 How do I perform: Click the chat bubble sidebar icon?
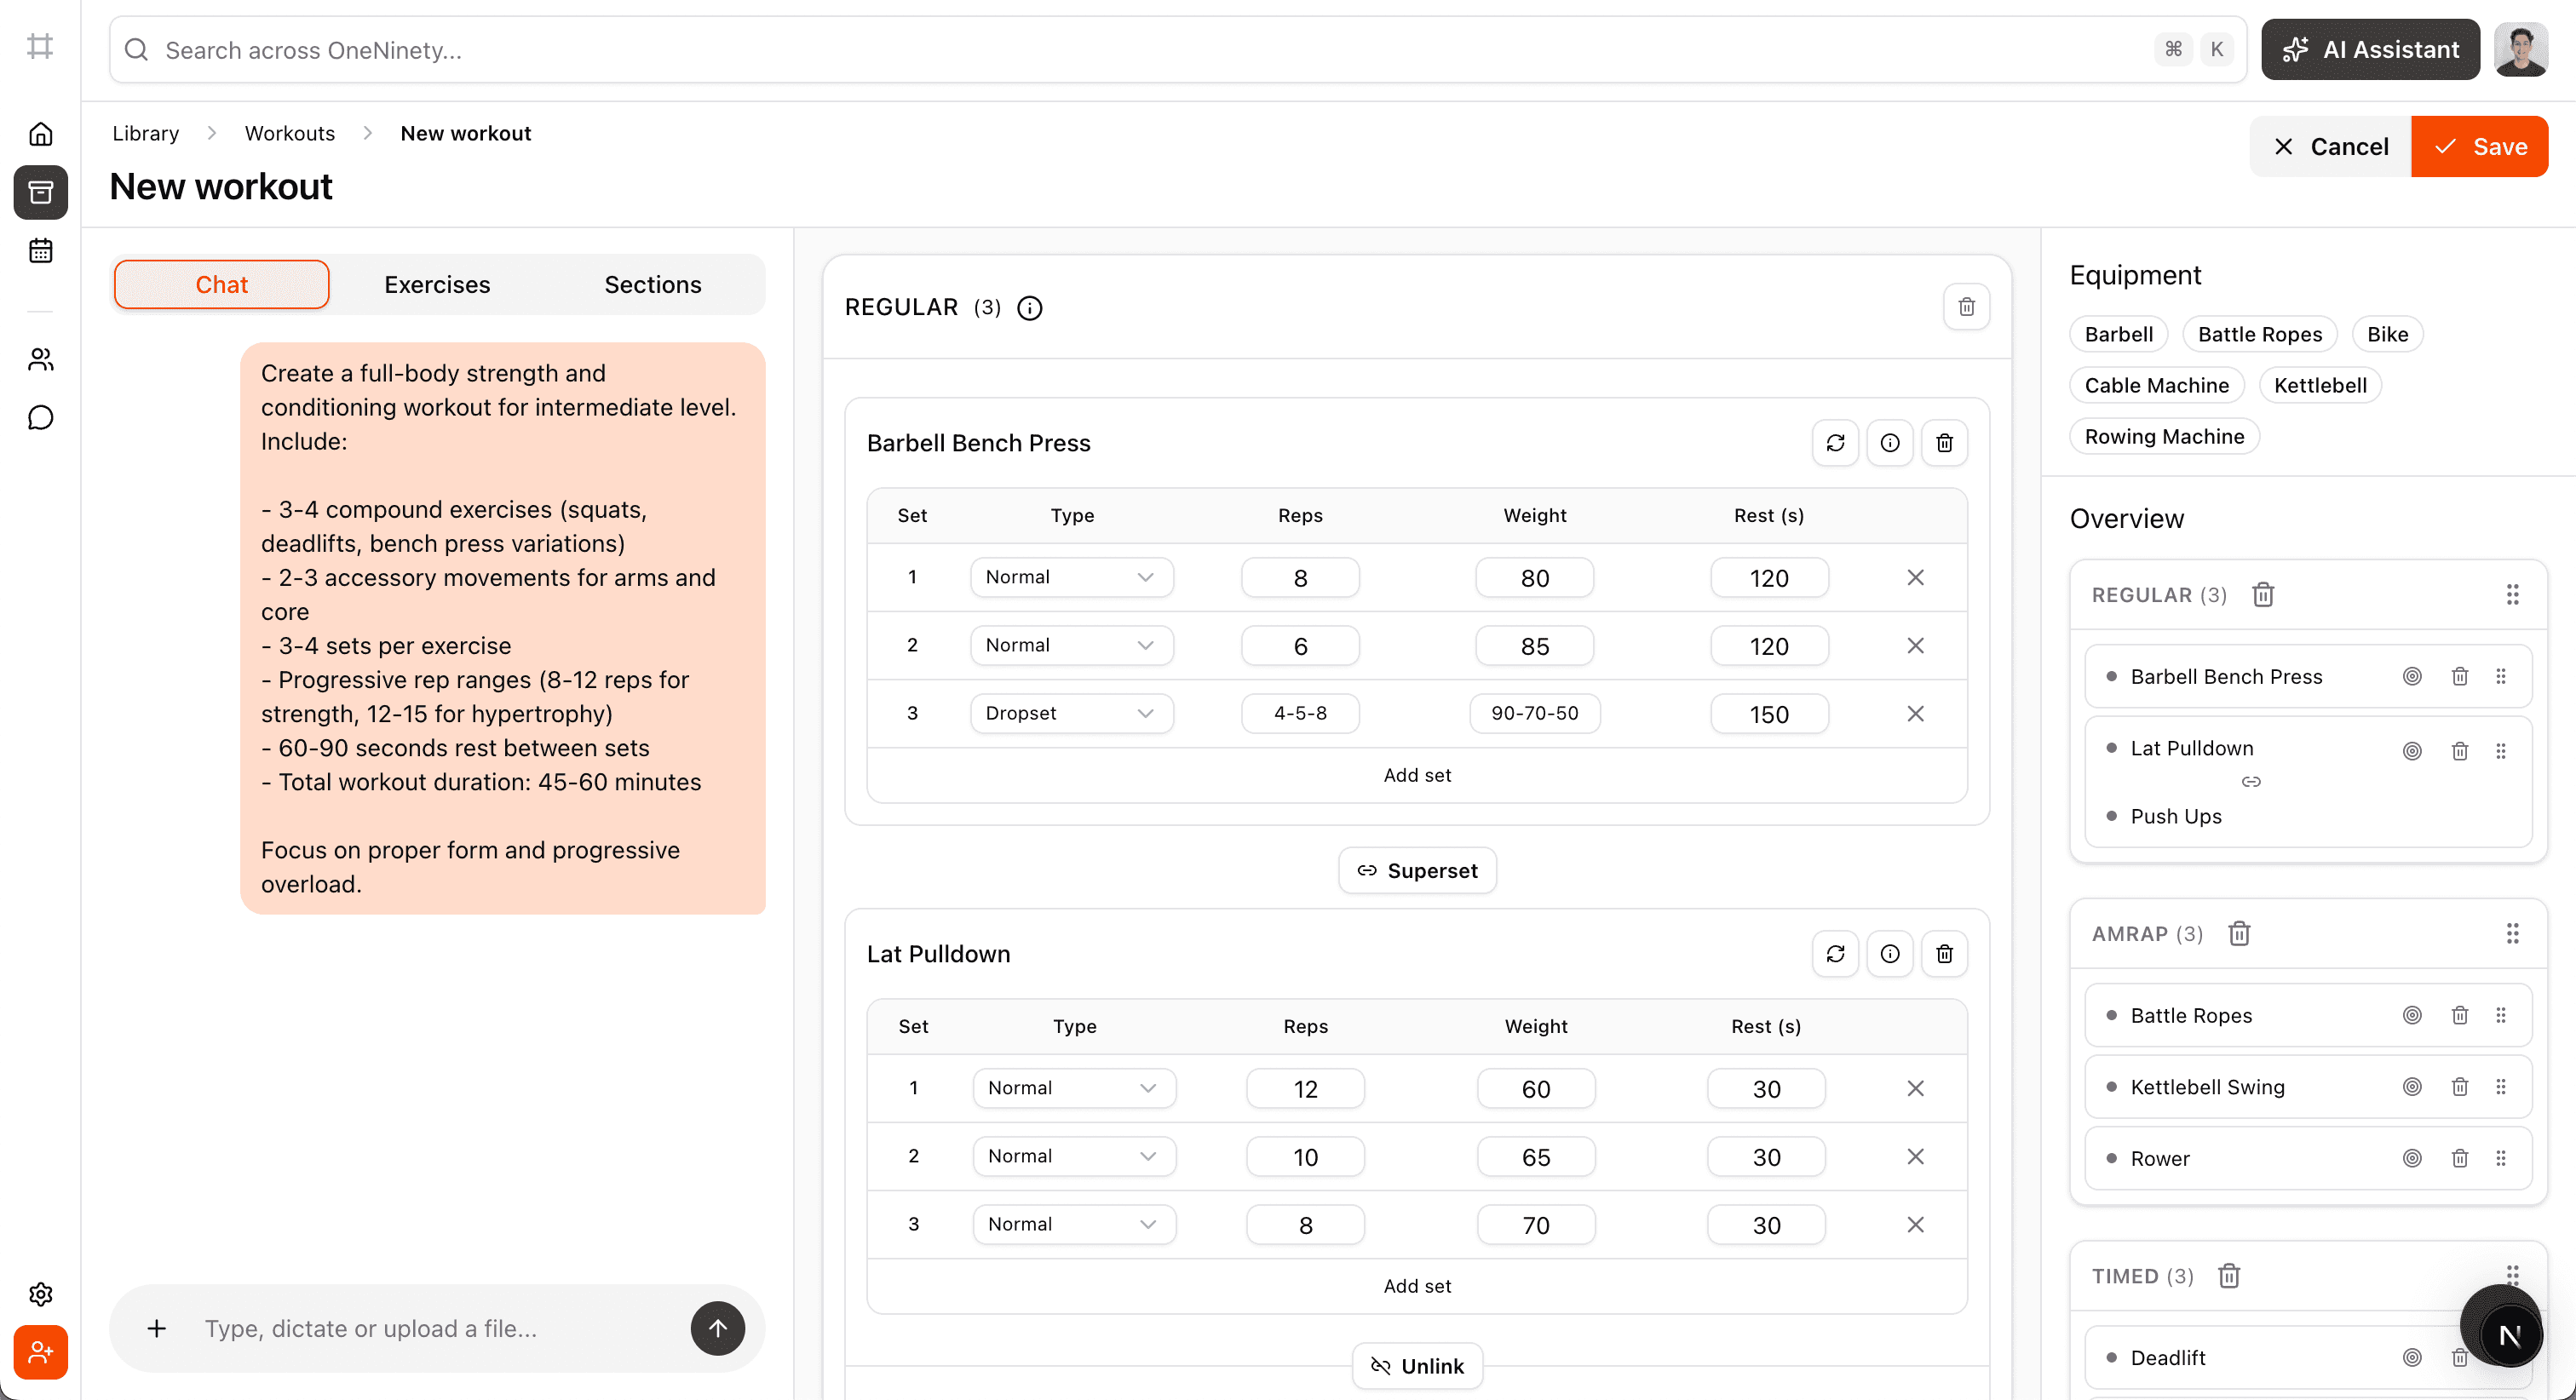[x=40, y=417]
